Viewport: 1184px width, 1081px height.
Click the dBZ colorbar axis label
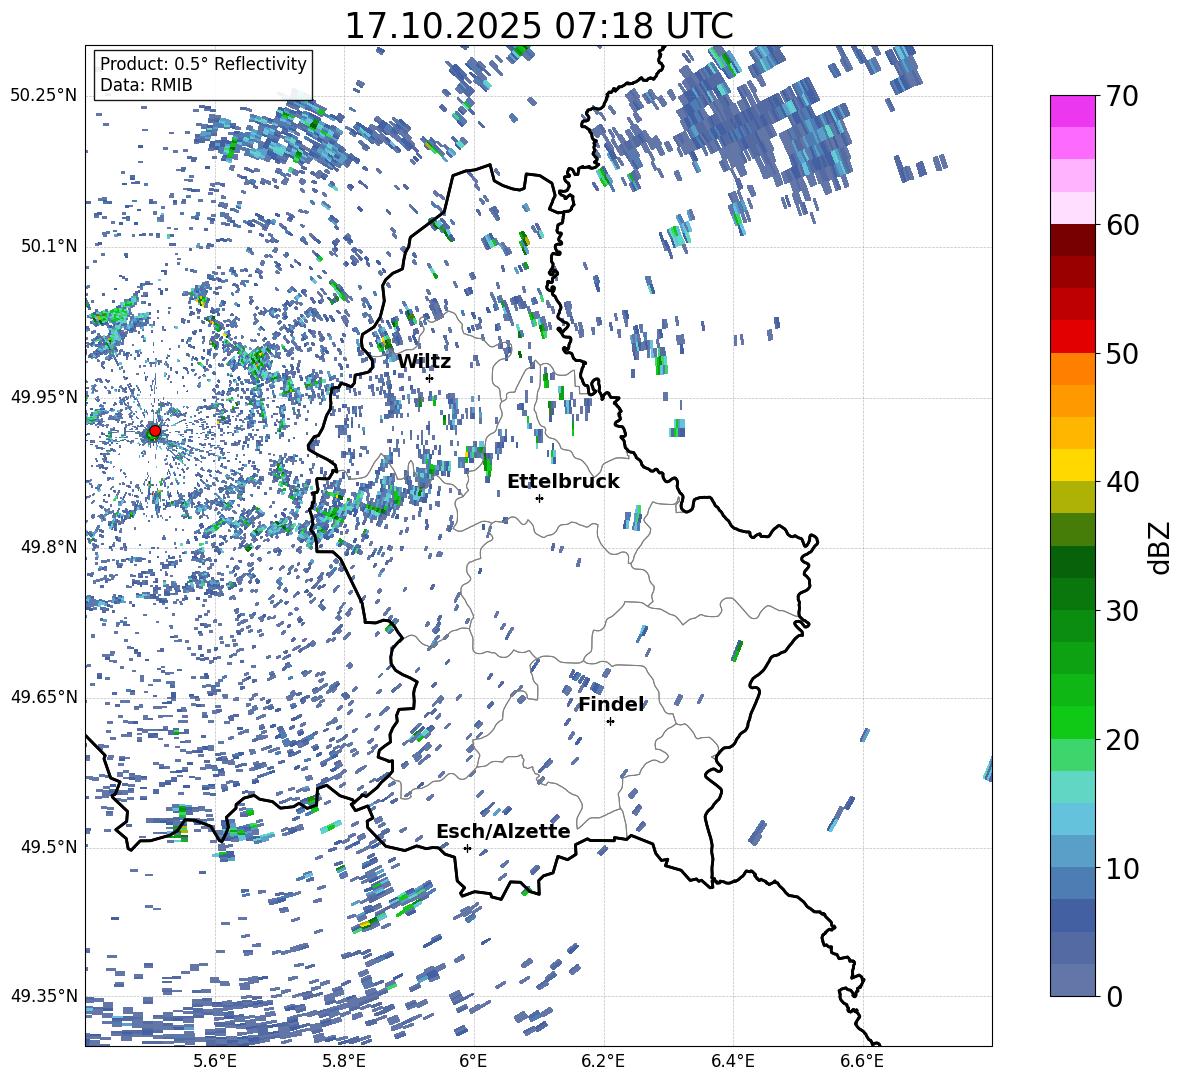1160,547
